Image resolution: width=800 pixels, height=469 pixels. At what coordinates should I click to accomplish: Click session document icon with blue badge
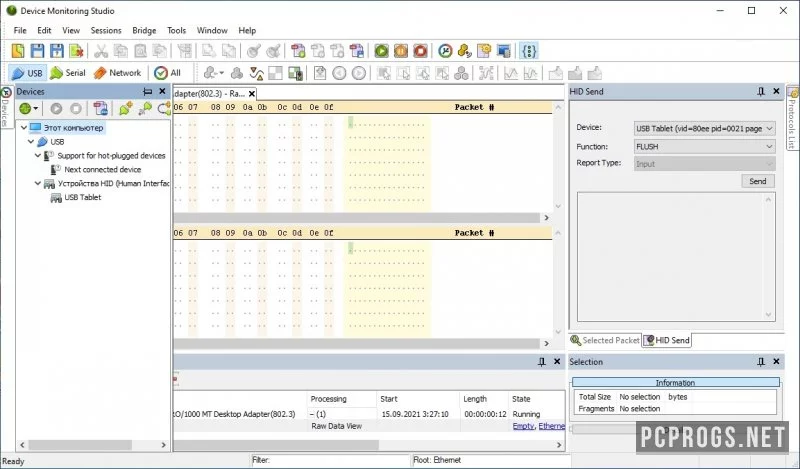[356, 51]
